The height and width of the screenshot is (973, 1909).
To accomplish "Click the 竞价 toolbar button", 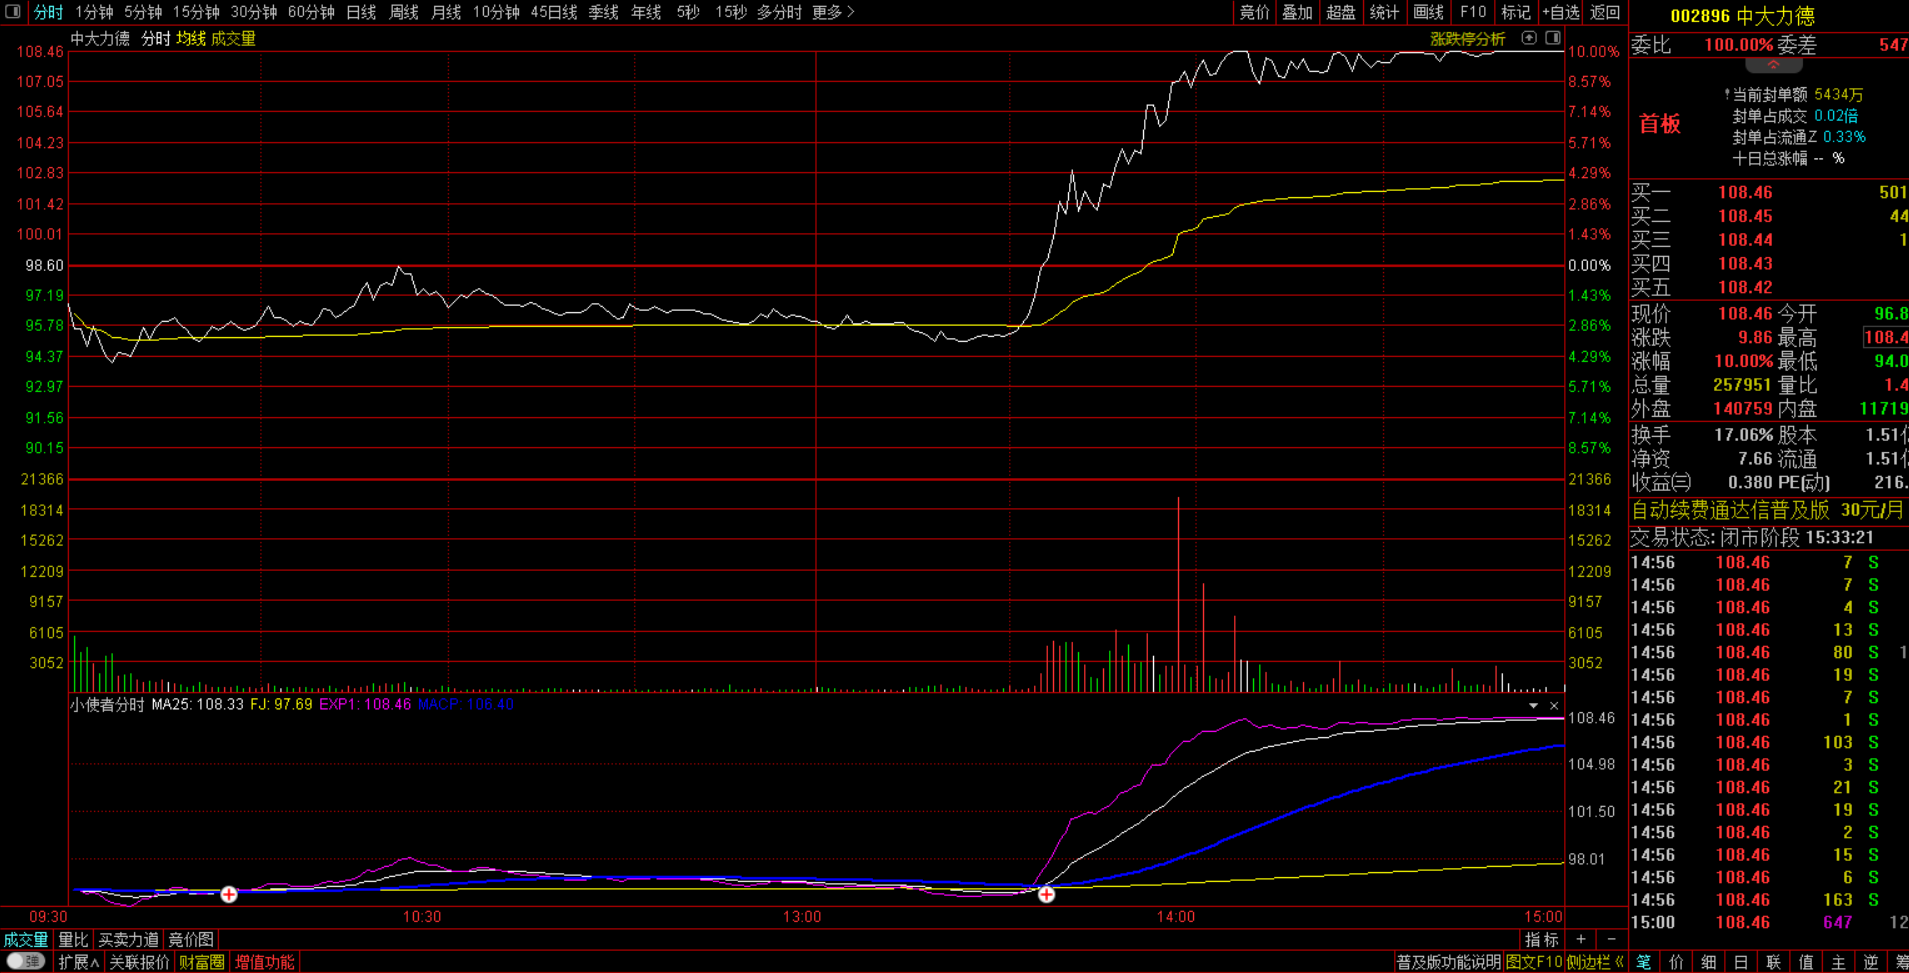I will (1254, 12).
